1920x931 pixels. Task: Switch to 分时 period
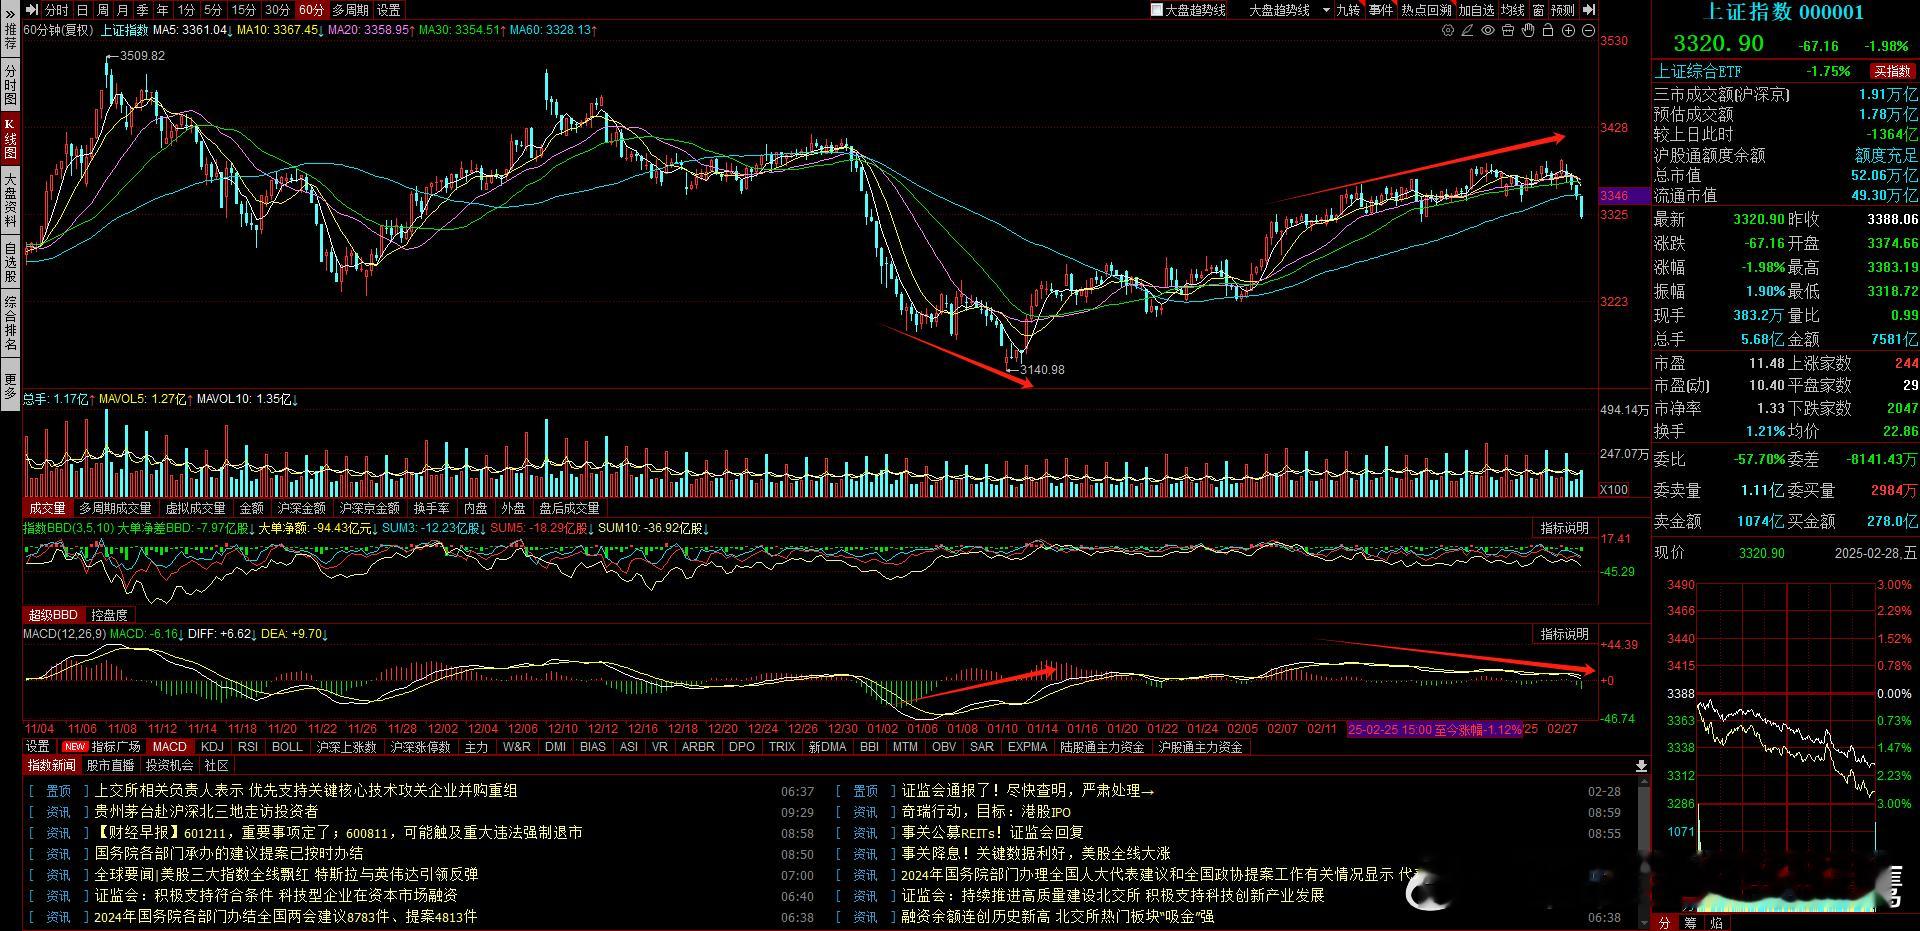pos(57,10)
